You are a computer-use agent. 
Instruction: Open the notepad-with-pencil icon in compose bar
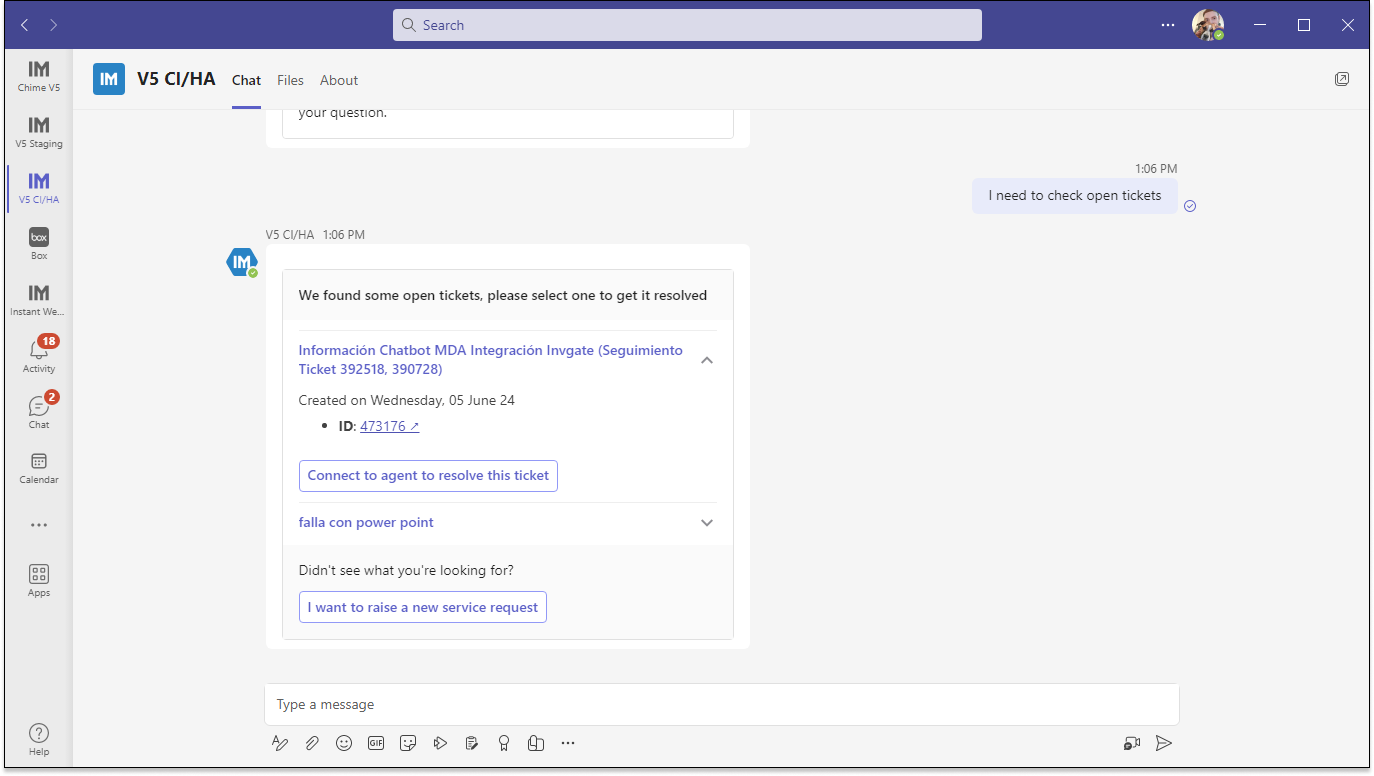tap(472, 743)
